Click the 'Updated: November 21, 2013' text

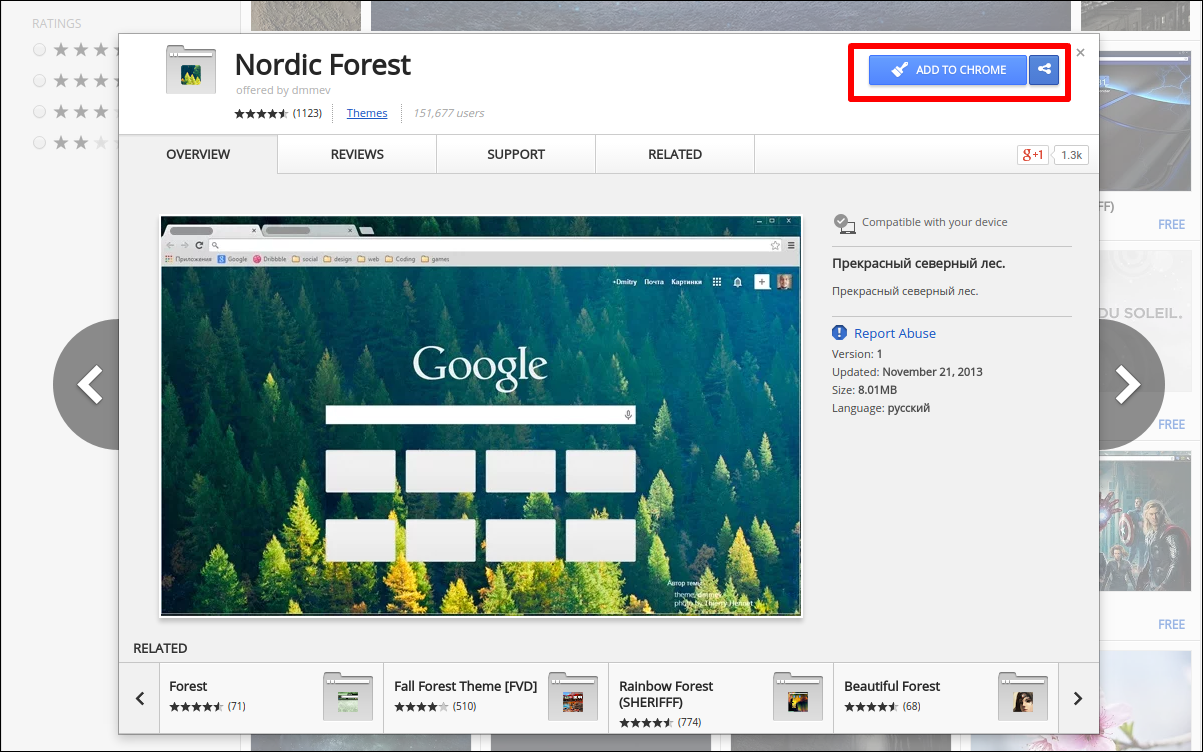point(907,371)
